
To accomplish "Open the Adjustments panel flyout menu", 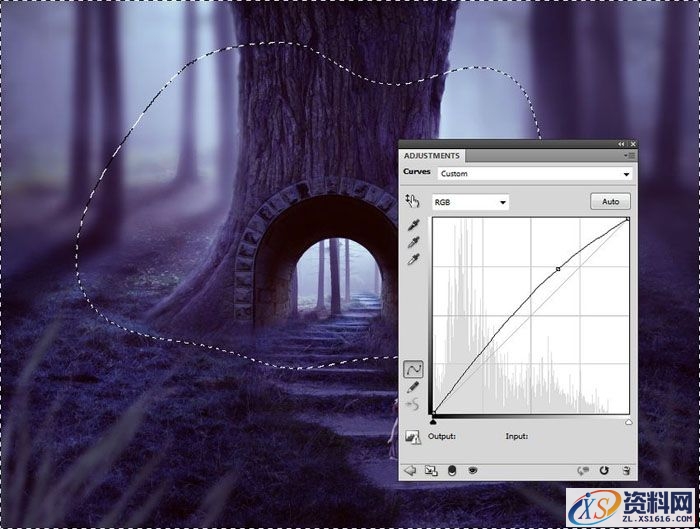I will coord(628,156).
